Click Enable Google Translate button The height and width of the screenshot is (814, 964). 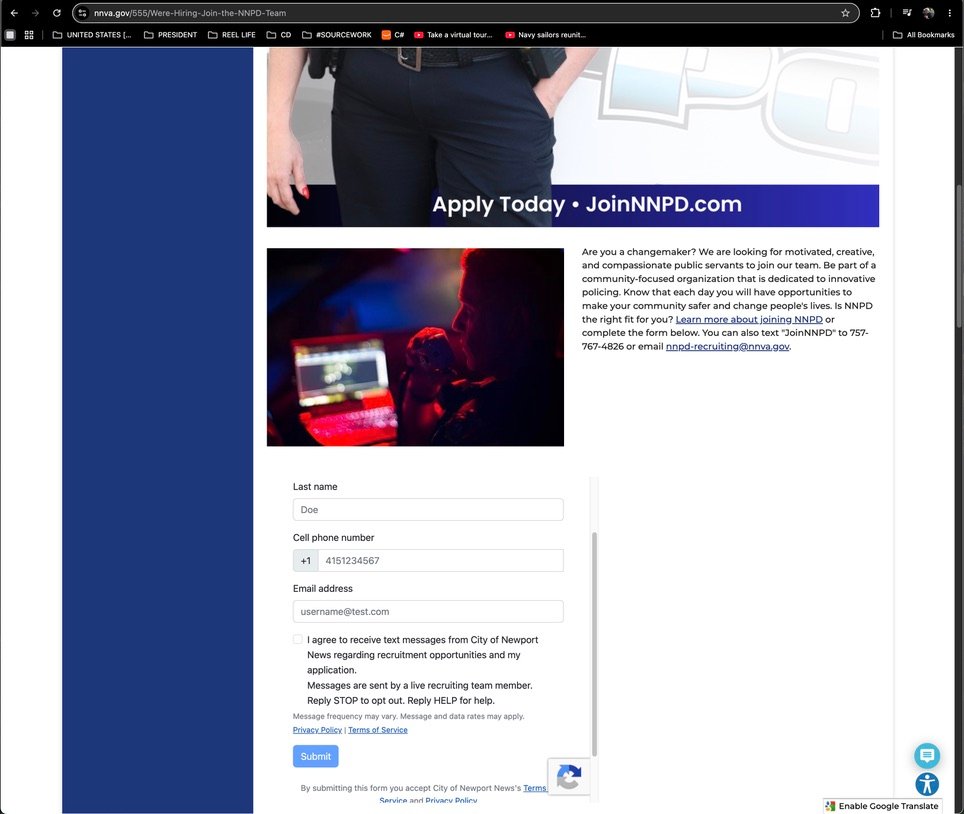882,806
